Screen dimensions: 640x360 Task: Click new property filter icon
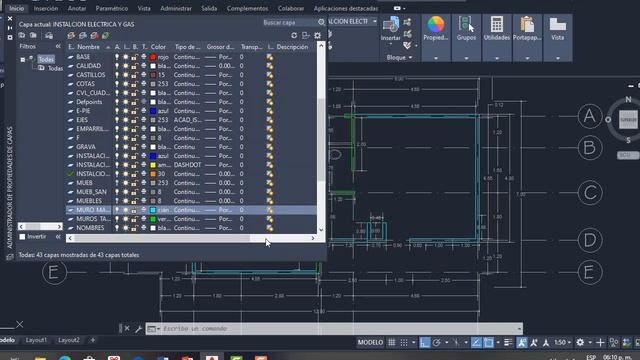[22, 36]
